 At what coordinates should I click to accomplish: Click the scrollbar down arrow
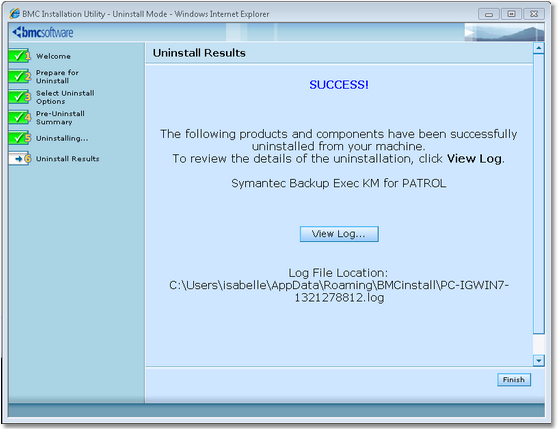pyautogui.click(x=539, y=361)
